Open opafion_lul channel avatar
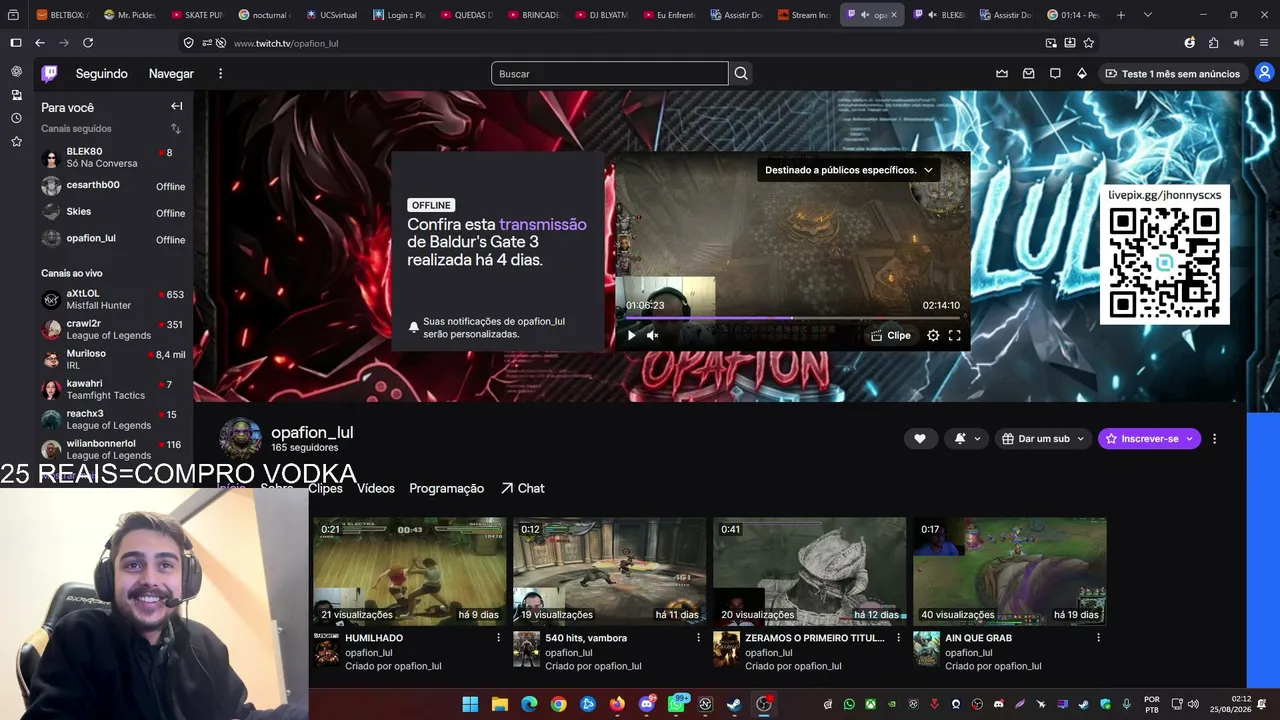This screenshot has height=720, width=1280. click(x=240, y=438)
